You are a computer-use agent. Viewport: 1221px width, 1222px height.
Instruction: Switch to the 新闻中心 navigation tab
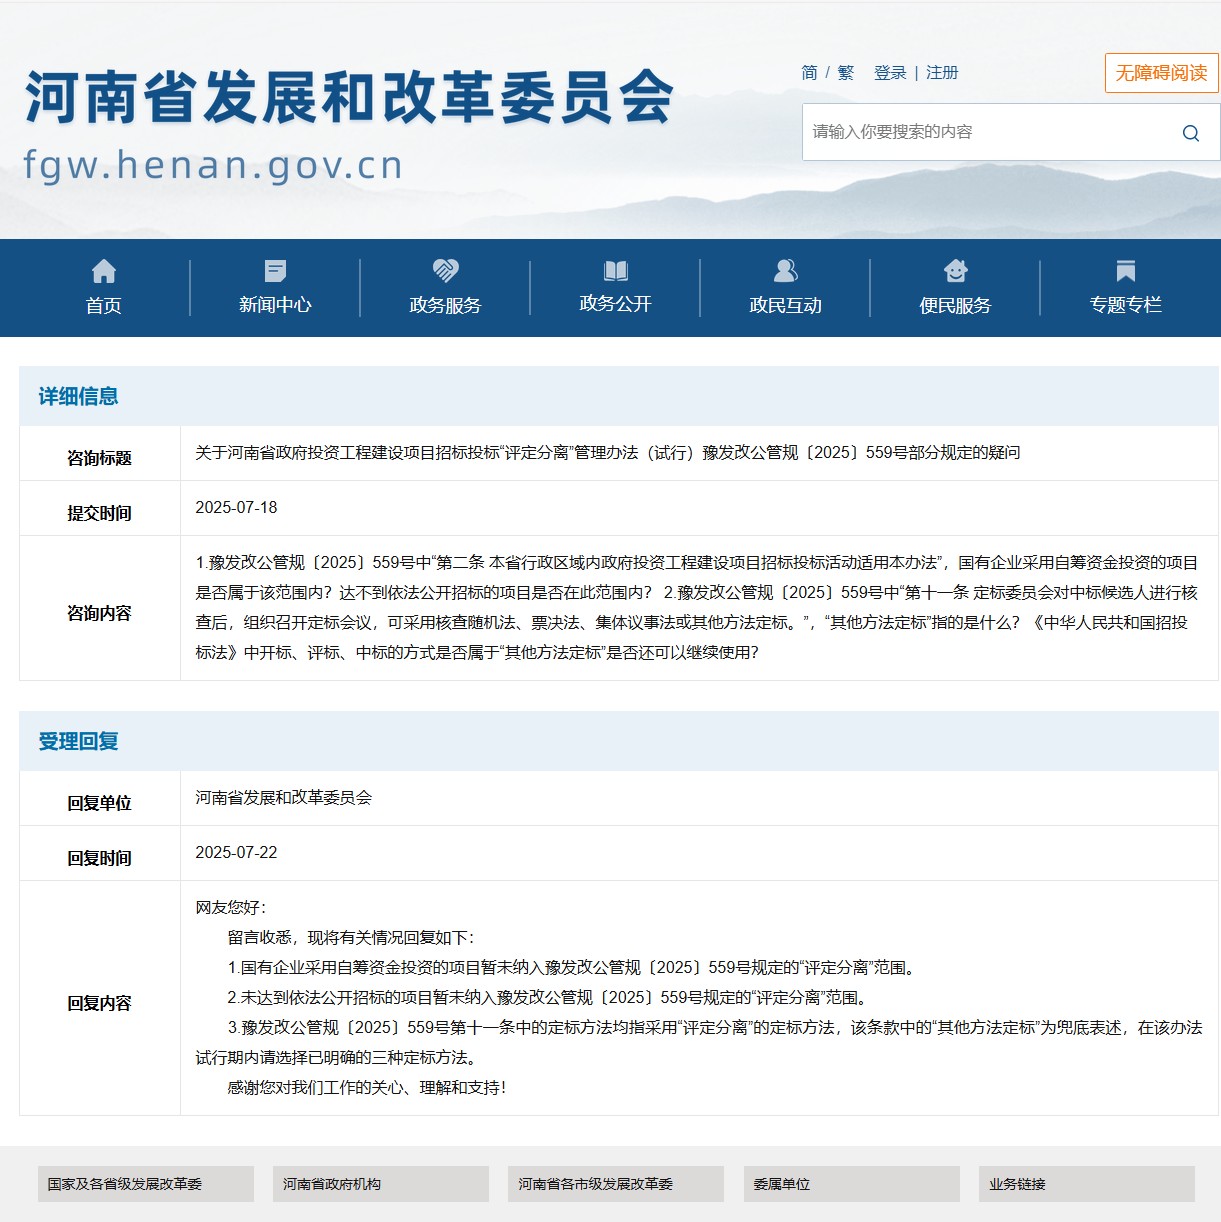click(274, 305)
